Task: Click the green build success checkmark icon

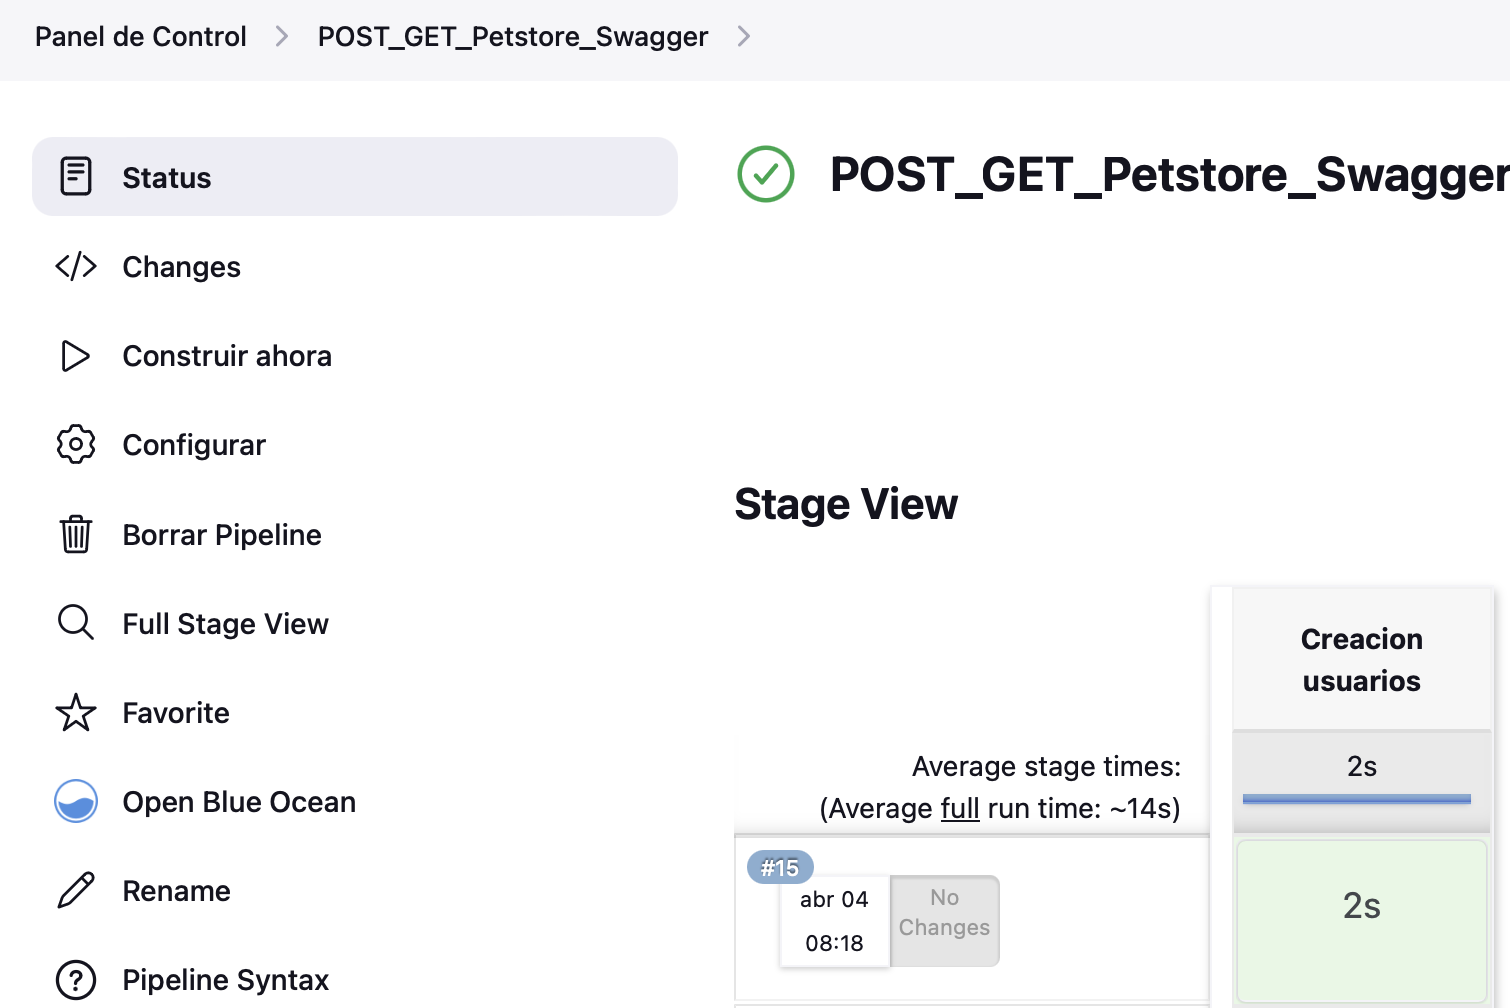Action: click(766, 174)
